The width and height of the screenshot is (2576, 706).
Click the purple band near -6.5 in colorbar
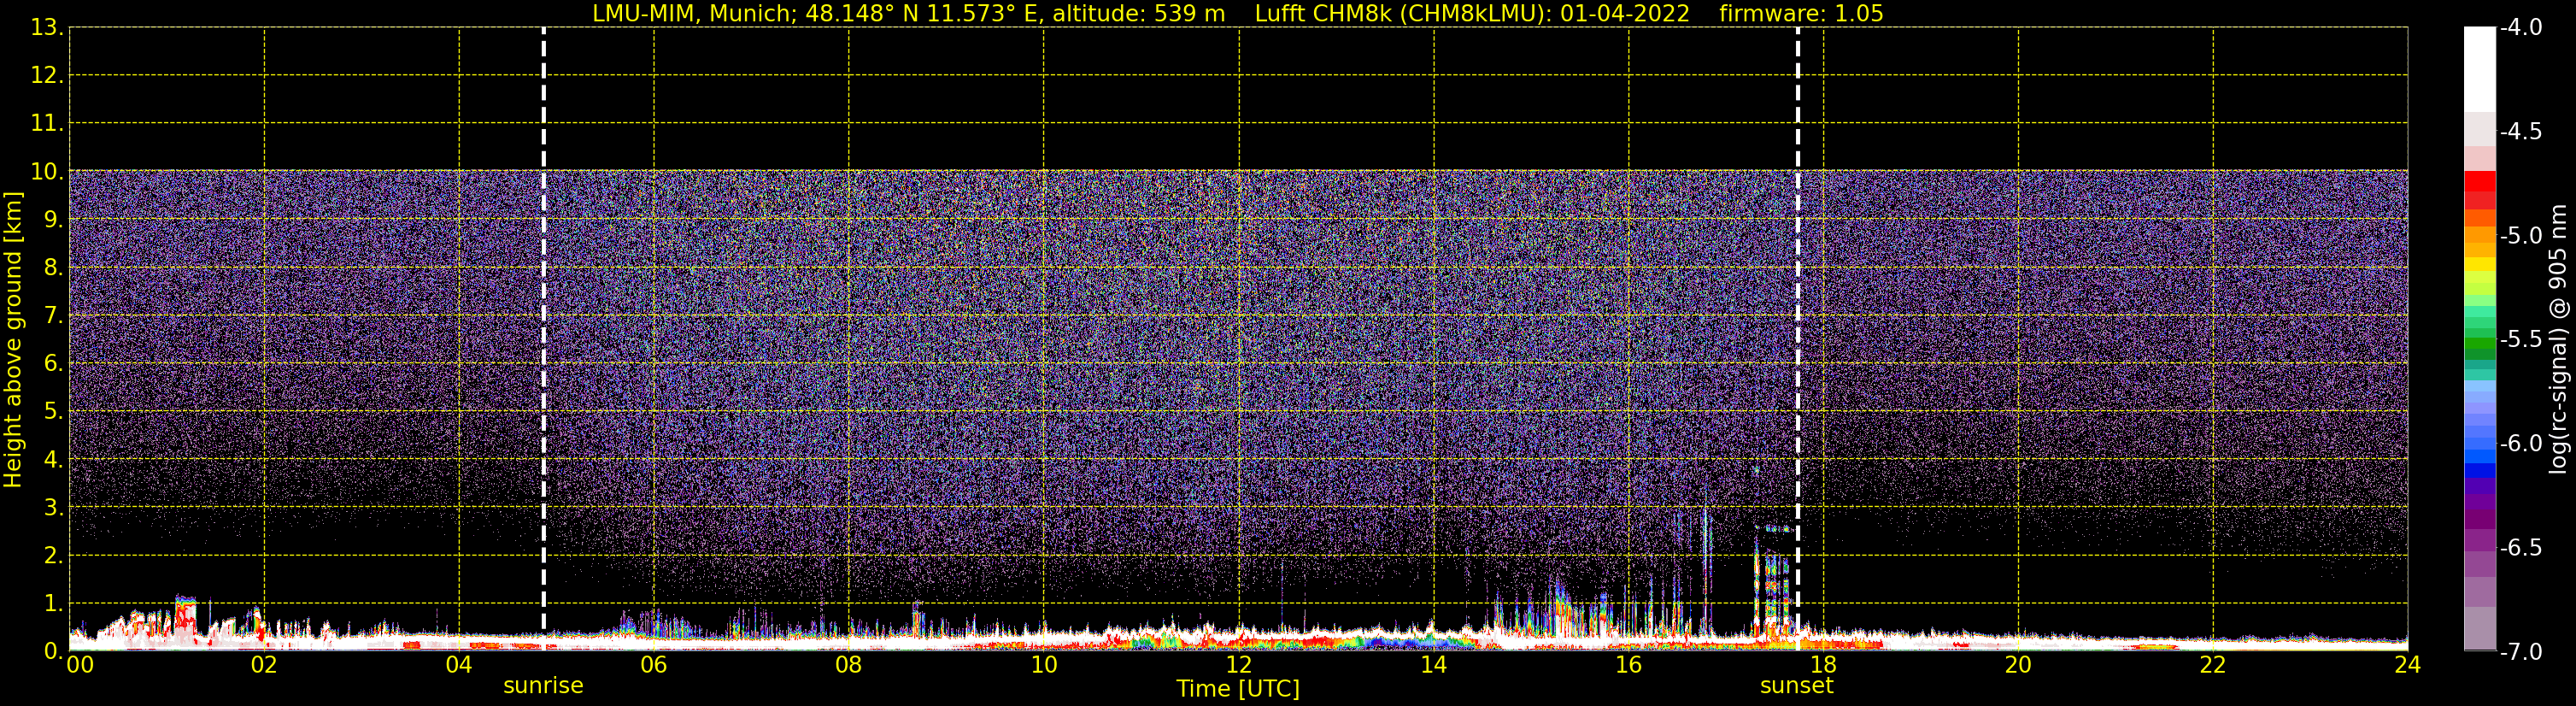point(2480,540)
